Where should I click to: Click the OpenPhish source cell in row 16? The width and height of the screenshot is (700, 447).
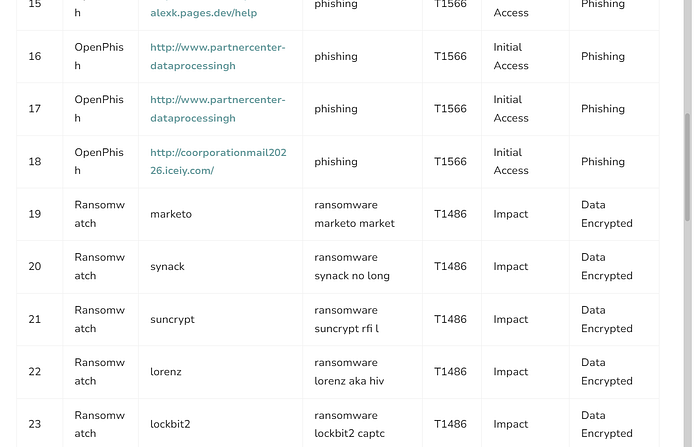point(100,57)
